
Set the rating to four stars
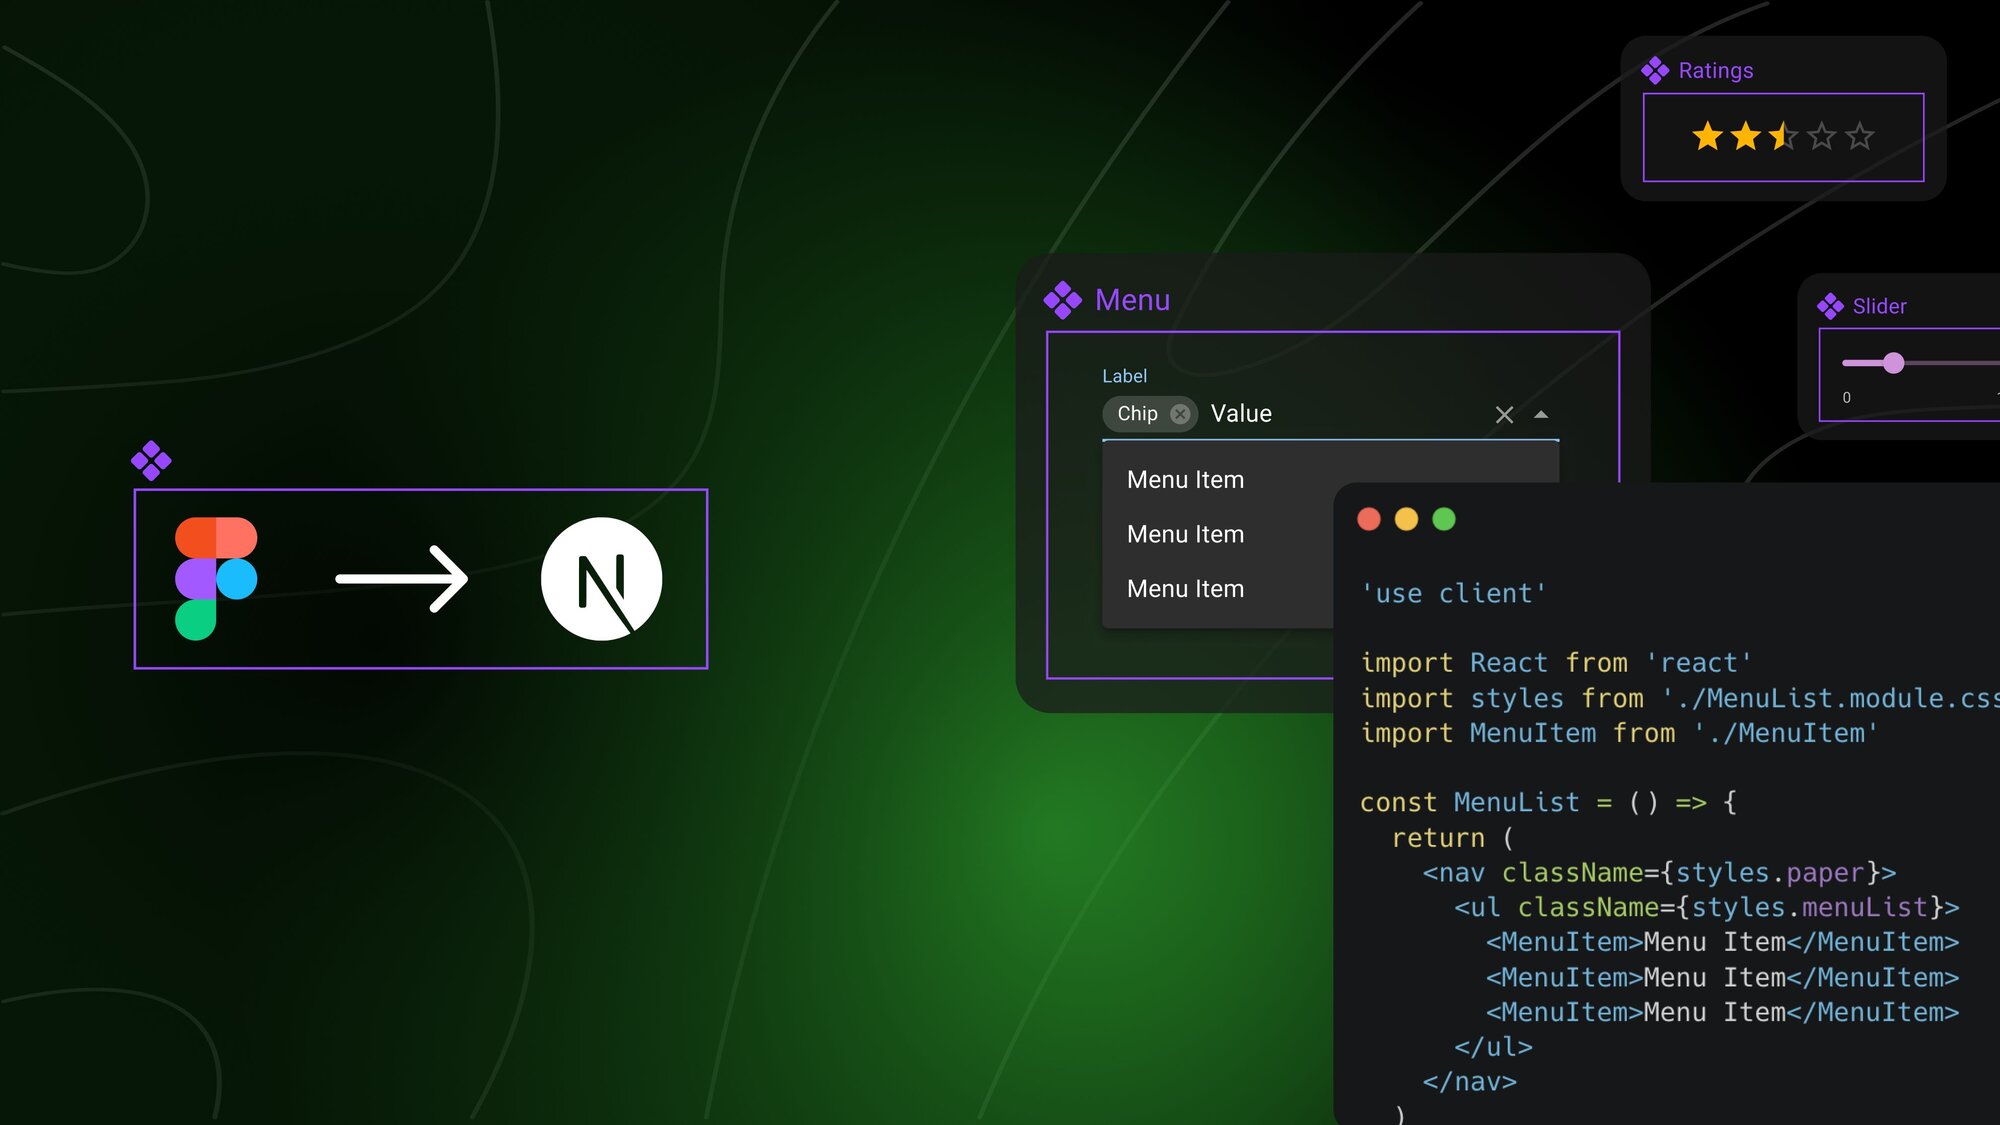click(x=1821, y=136)
